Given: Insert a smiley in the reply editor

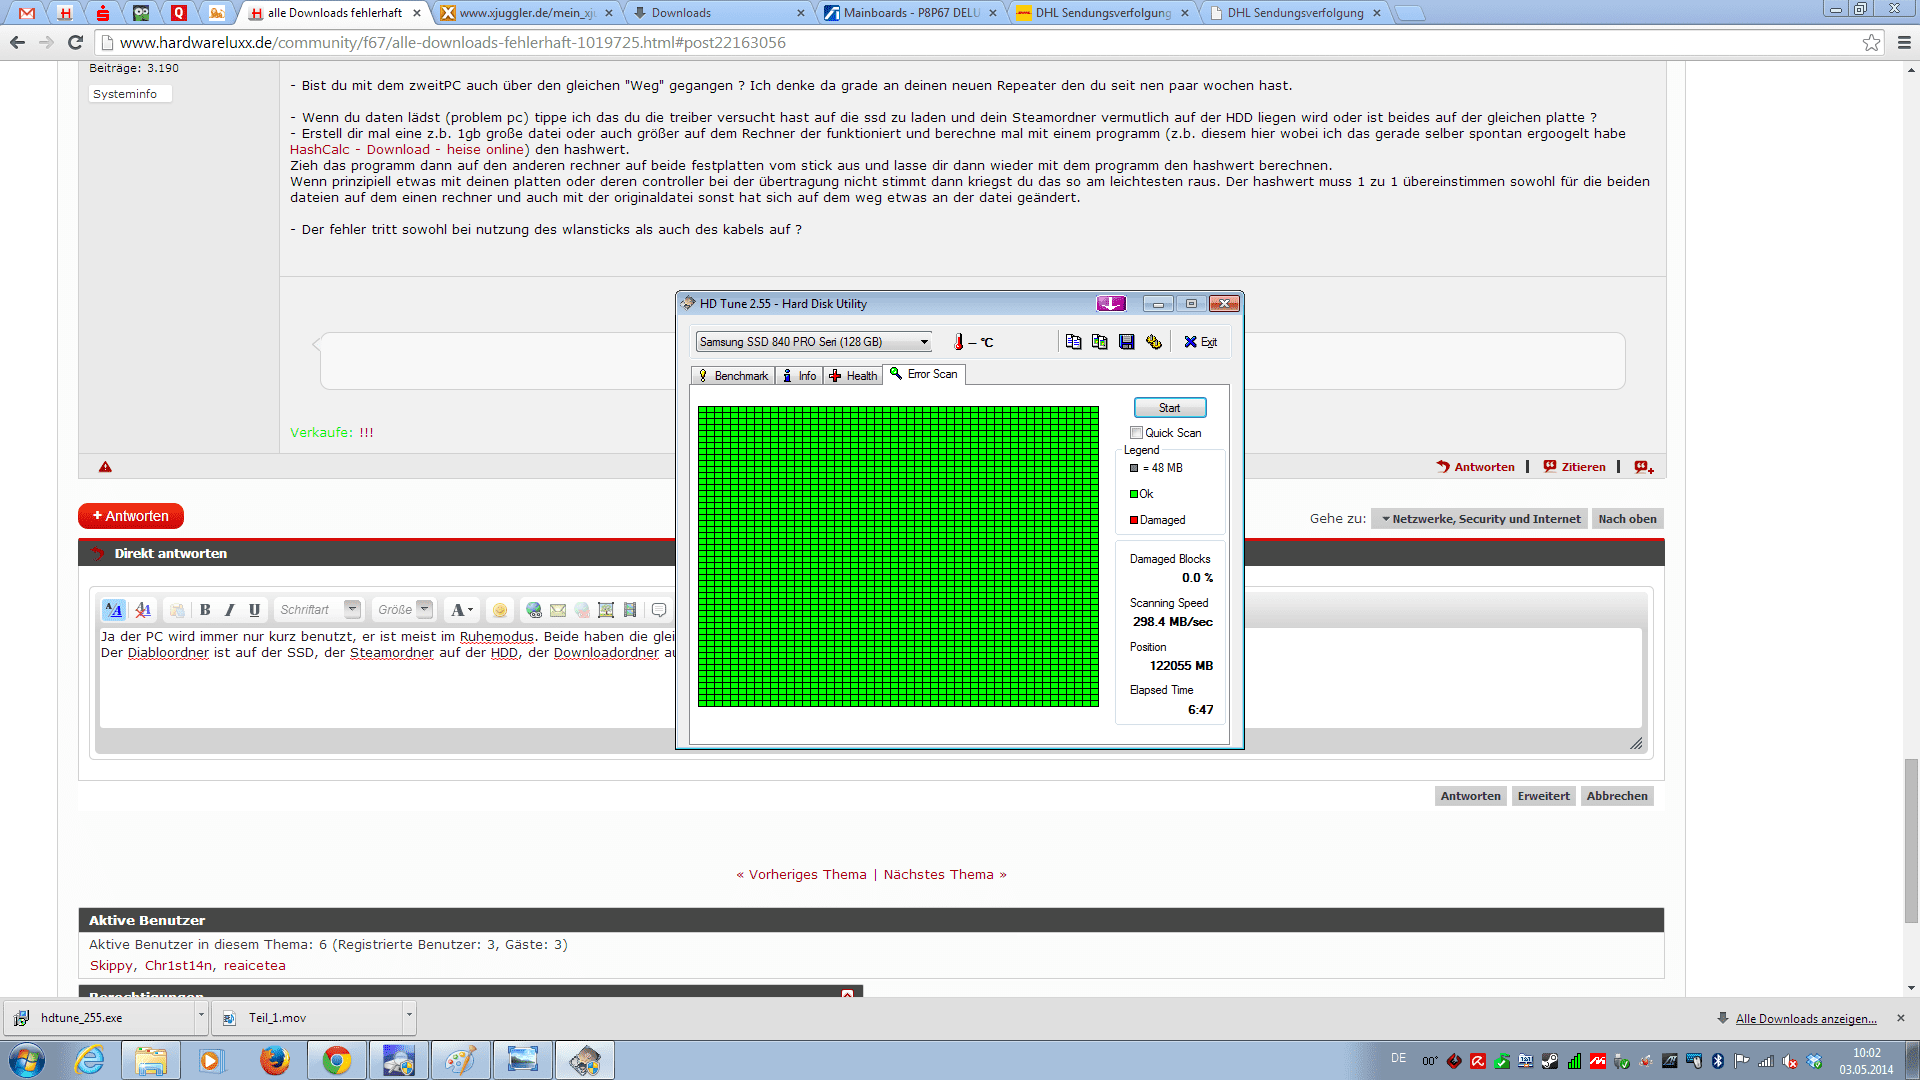Looking at the screenshot, I should 500,610.
